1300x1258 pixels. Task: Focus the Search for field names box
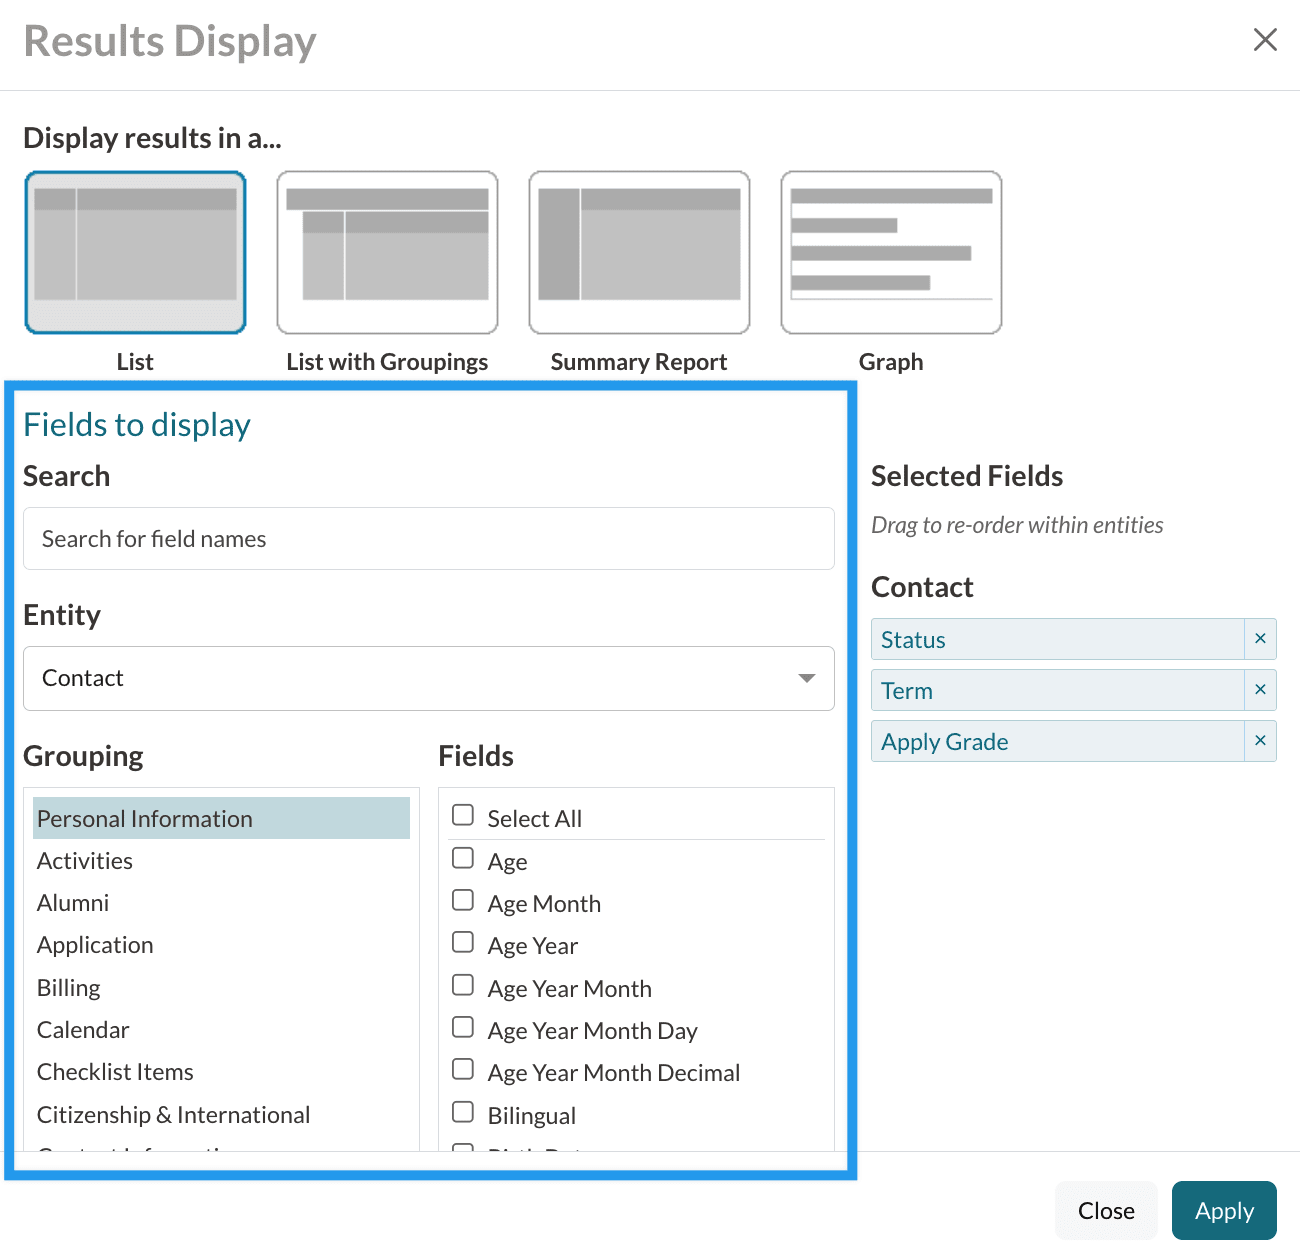(x=428, y=539)
